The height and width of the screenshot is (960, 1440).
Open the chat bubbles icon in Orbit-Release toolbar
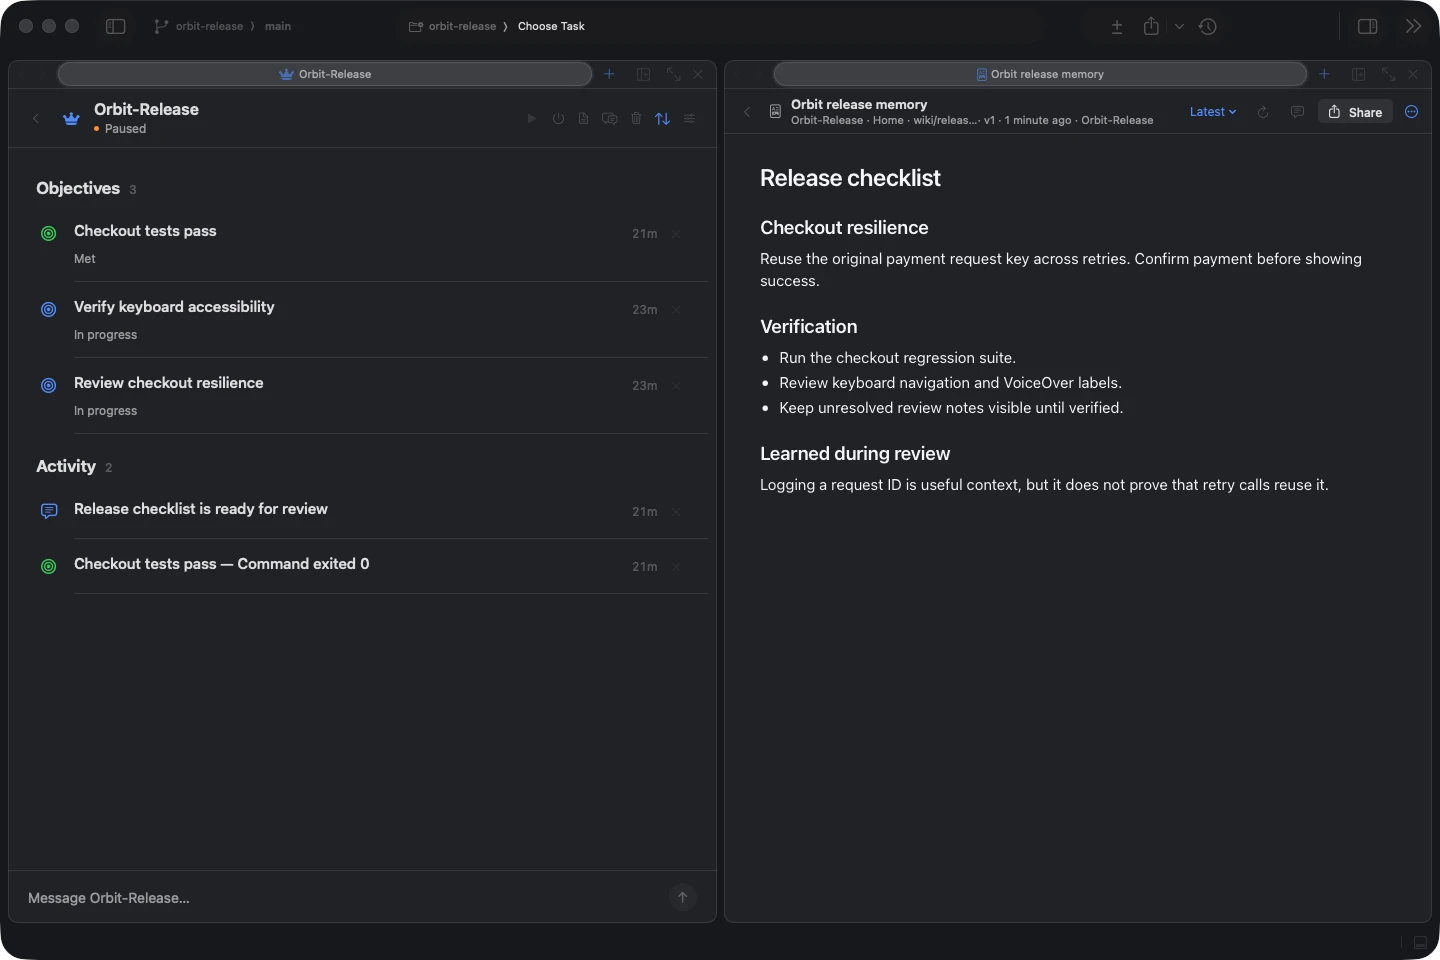[610, 118]
